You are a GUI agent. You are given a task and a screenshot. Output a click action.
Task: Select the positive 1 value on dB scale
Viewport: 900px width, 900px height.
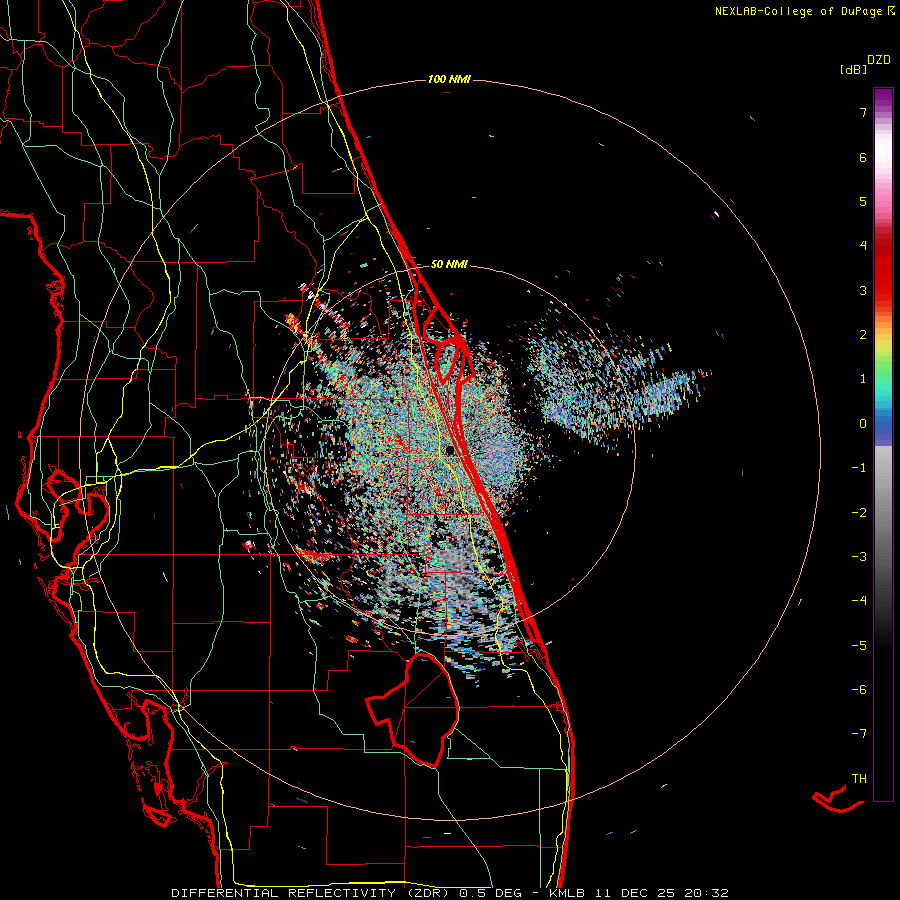point(863,379)
